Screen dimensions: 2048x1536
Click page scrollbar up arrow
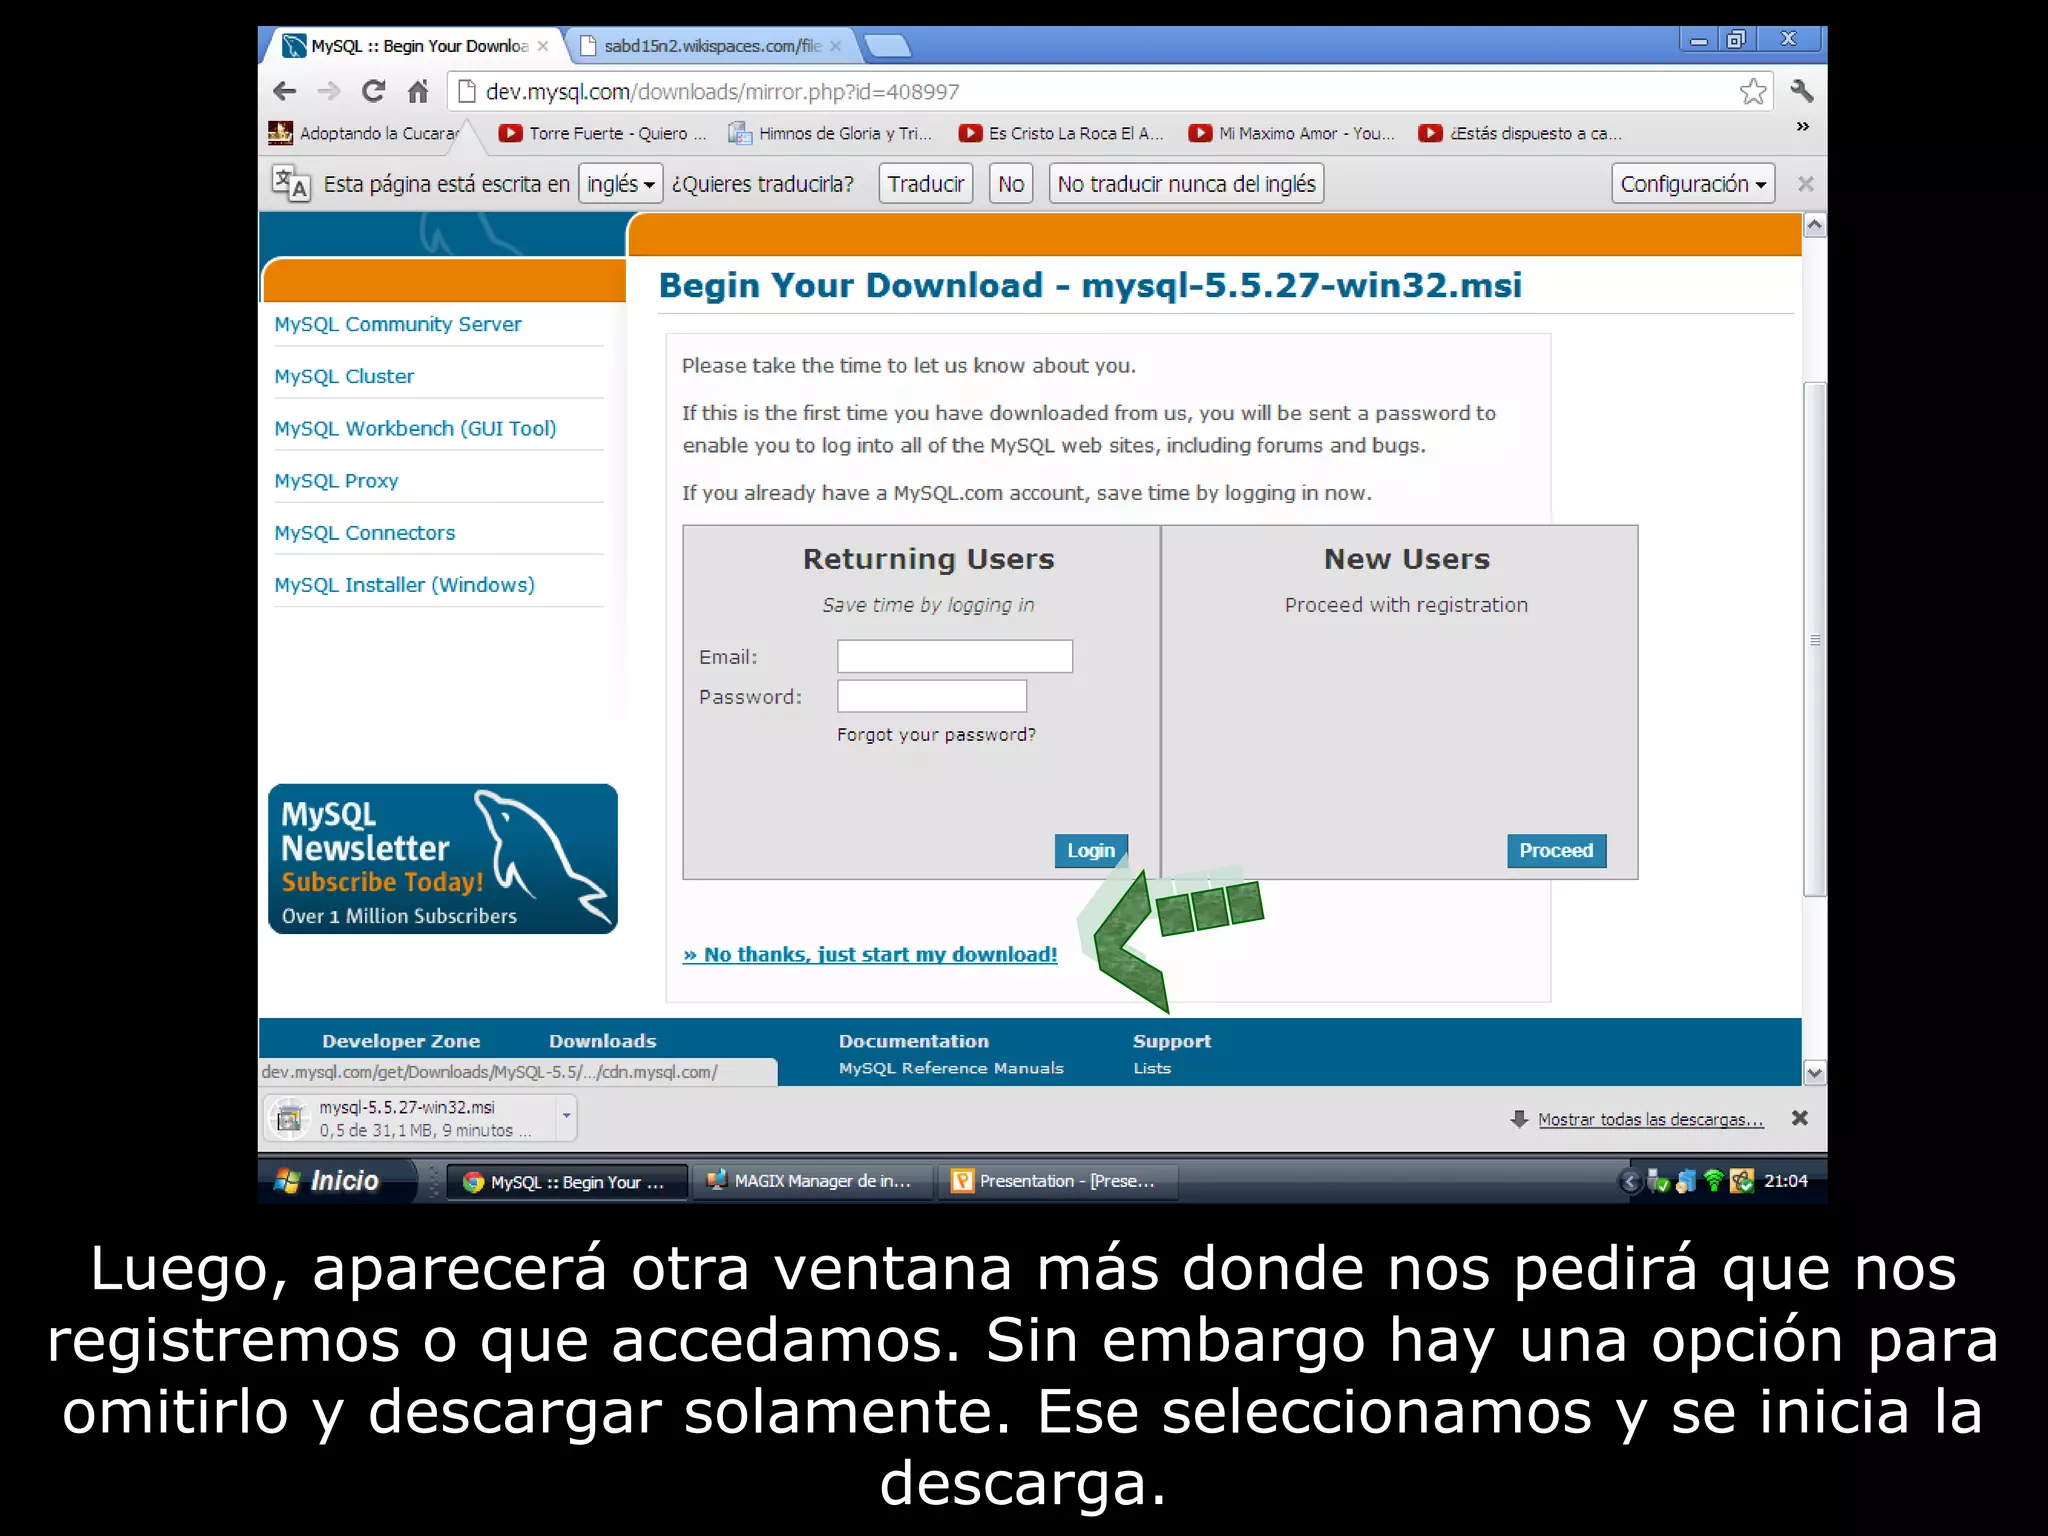(1814, 225)
